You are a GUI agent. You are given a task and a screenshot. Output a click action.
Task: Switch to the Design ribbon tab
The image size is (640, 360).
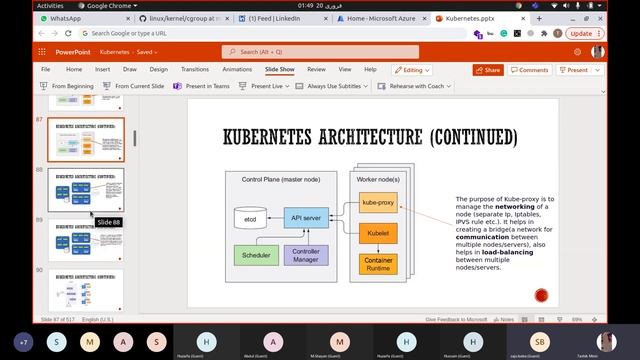159,69
